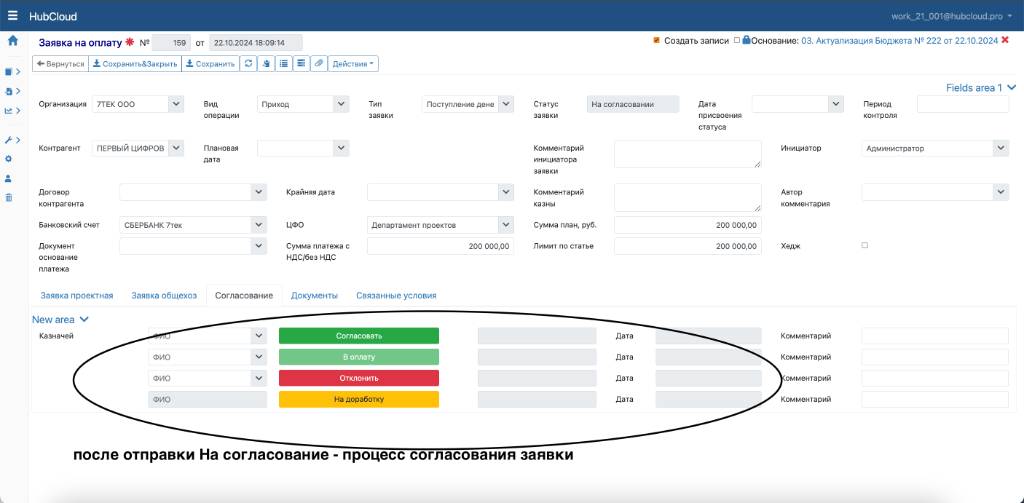
Task: Switch to the Заявка общехоз tab
Action: coord(164,295)
